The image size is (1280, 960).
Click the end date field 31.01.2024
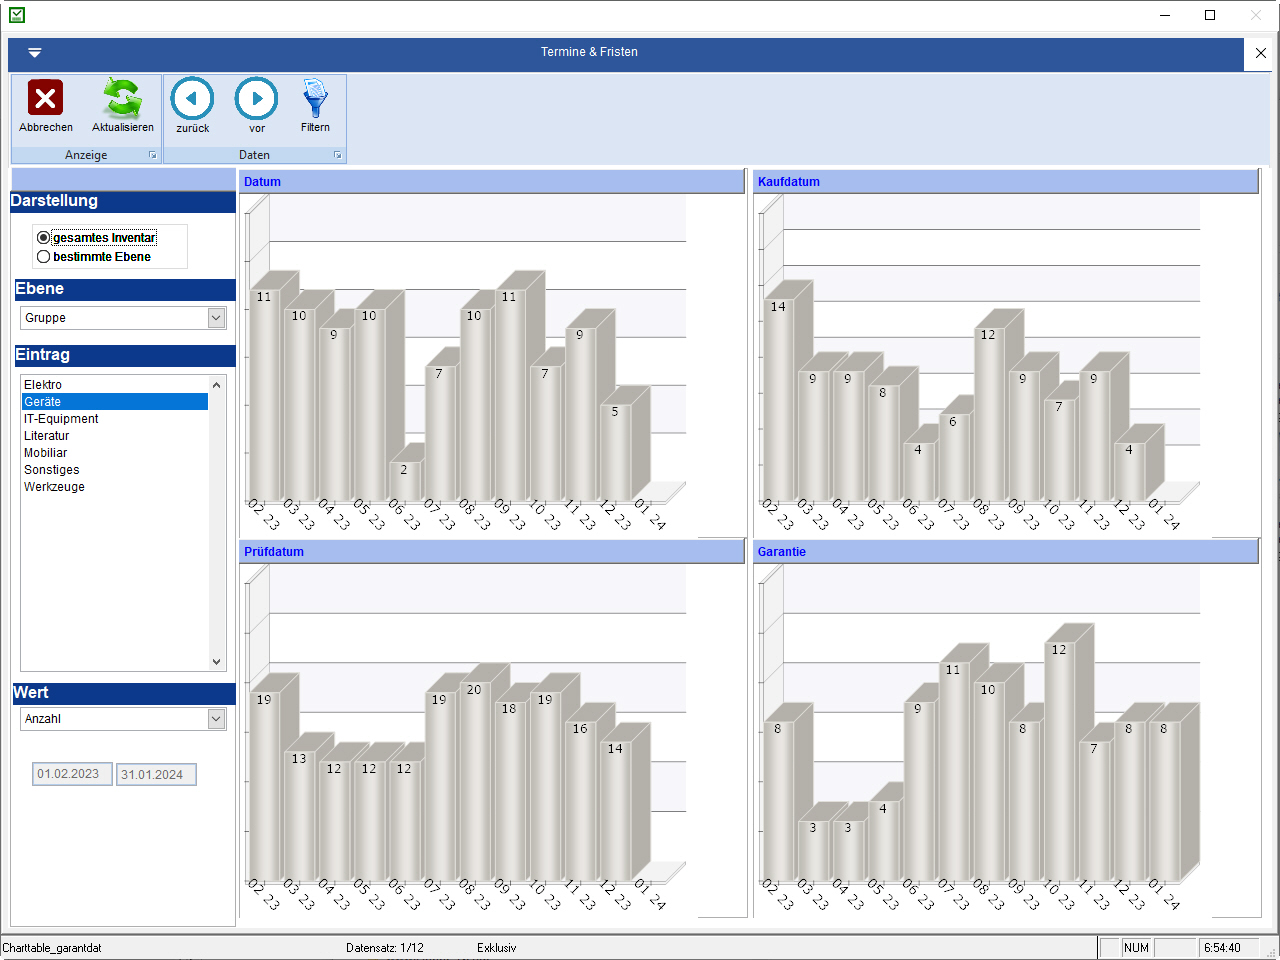coord(156,774)
